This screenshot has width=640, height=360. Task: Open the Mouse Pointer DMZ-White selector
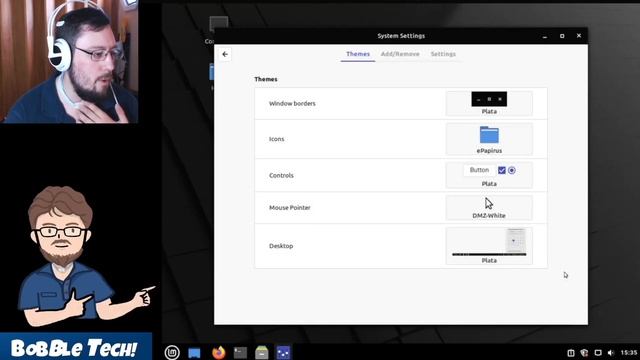pyautogui.click(x=489, y=207)
